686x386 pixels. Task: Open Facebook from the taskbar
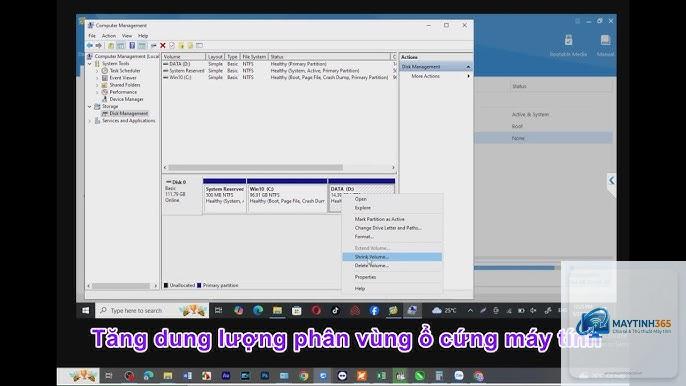point(374,310)
